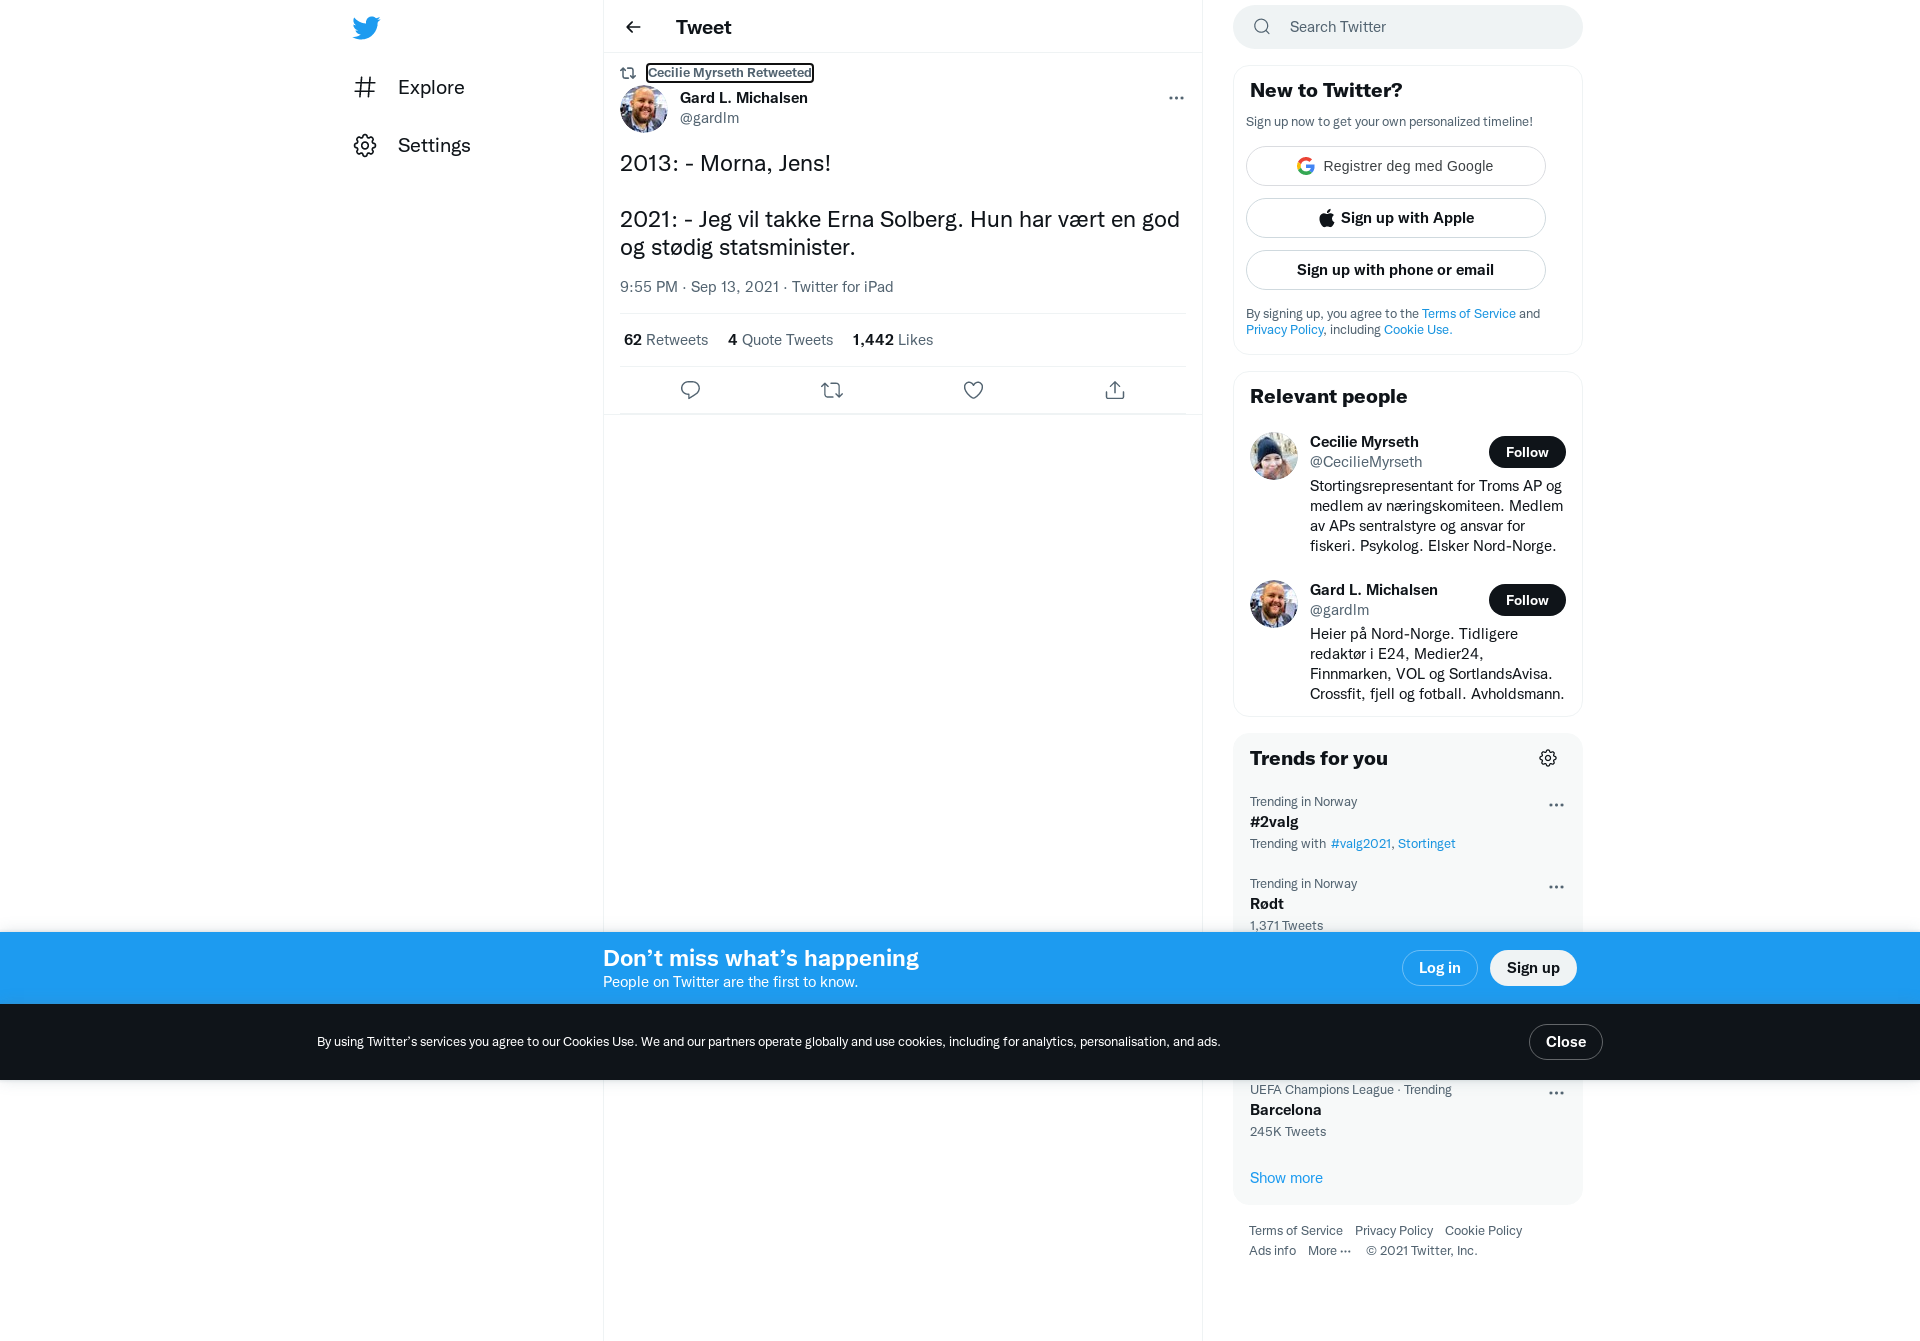Show more trends
Image resolution: width=1920 pixels, height=1341 pixels.
[x=1286, y=1178]
